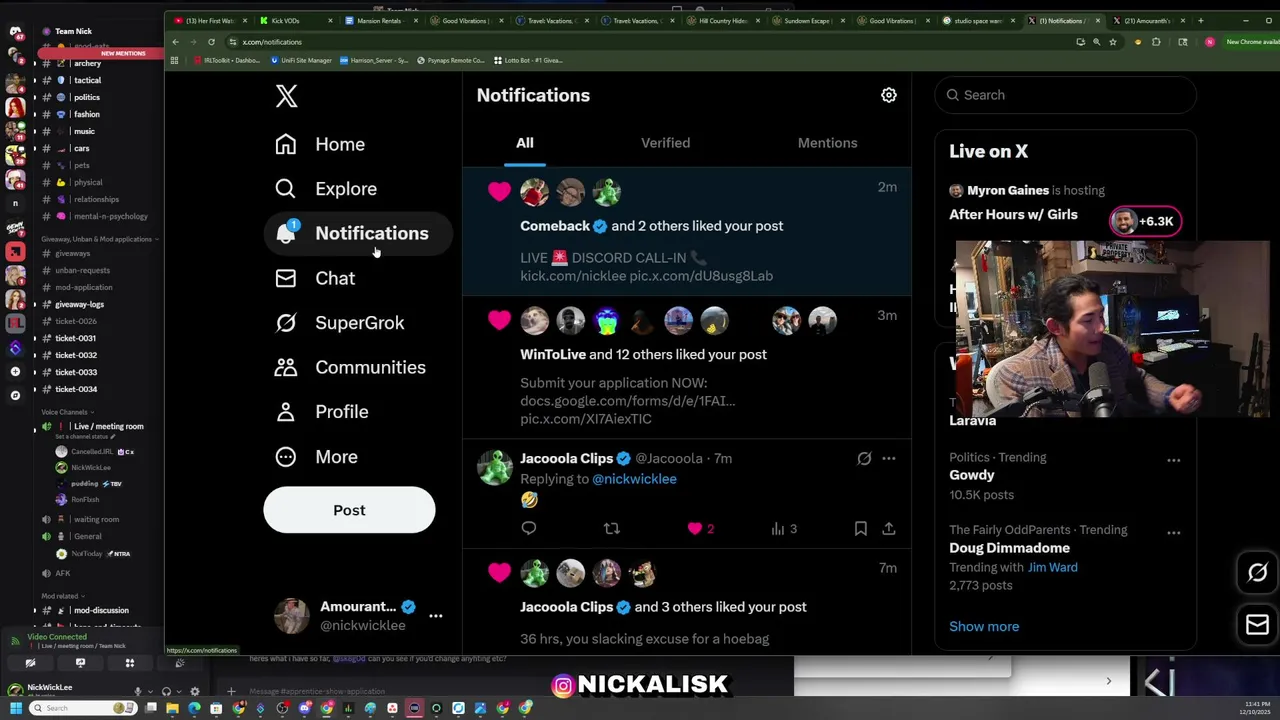Share the Jacoola Clips post
This screenshot has height=720, width=1280.
pyautogui.click(x=889, y=529)
